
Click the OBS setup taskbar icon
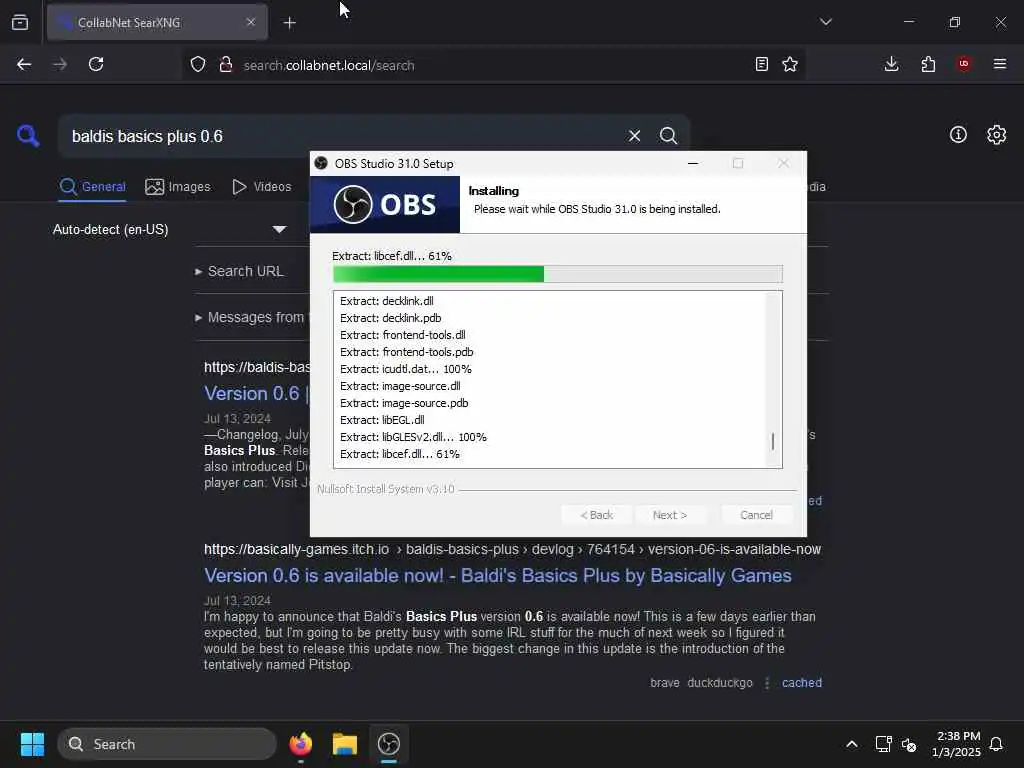coord(389,744)
